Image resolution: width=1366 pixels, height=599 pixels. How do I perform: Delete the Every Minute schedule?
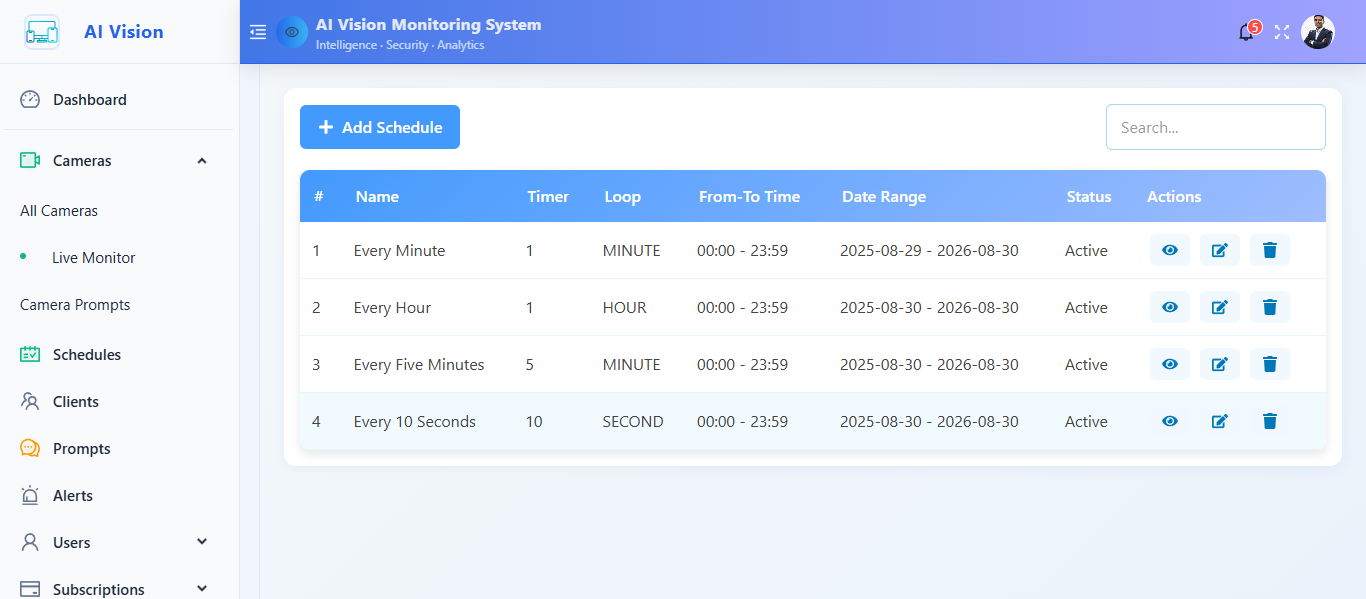point(1269,250)
